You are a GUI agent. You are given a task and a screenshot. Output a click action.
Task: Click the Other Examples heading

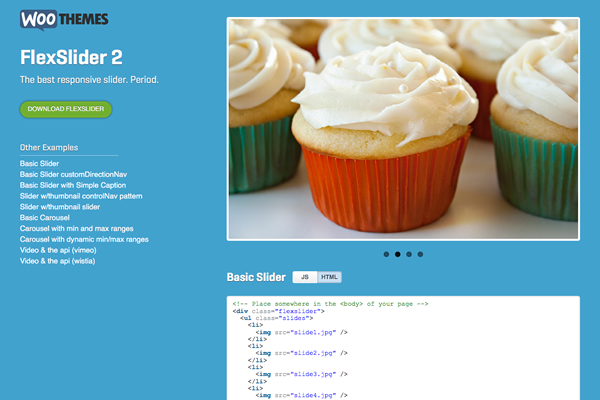pyautogui.click(x=49, y=147)
